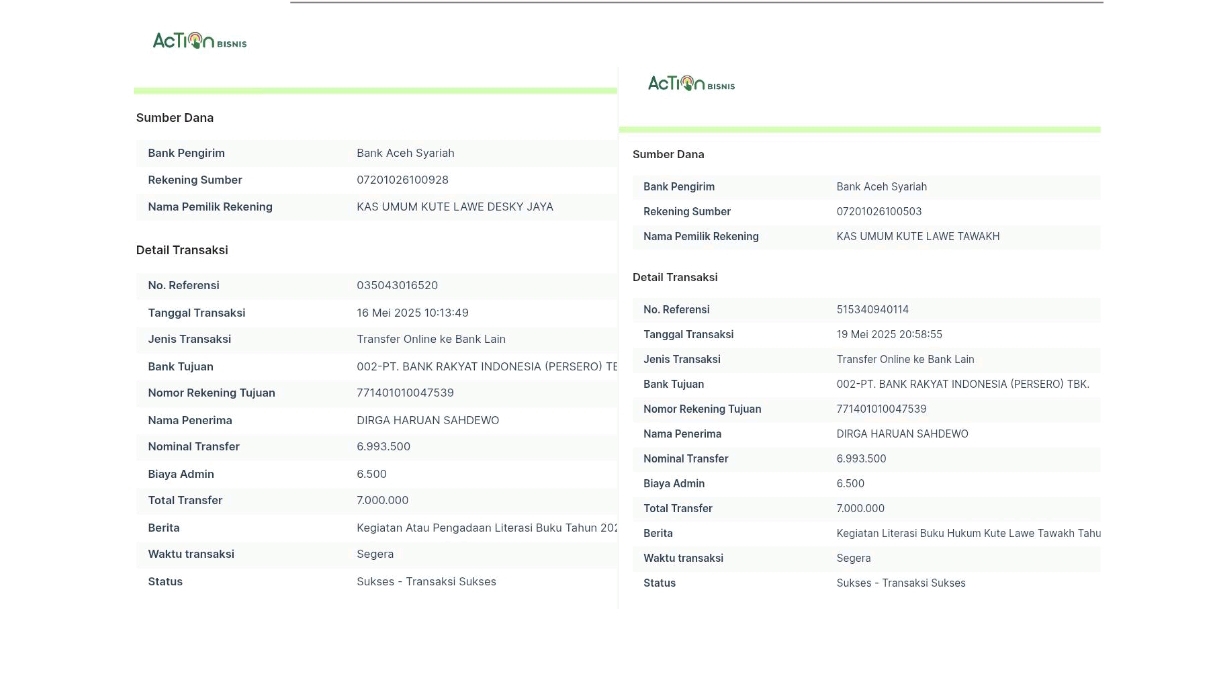Click 'Nama Penerima' label in the 16 Mei receipt
Screen dimensions: 1220x689
tap(190, 421)
